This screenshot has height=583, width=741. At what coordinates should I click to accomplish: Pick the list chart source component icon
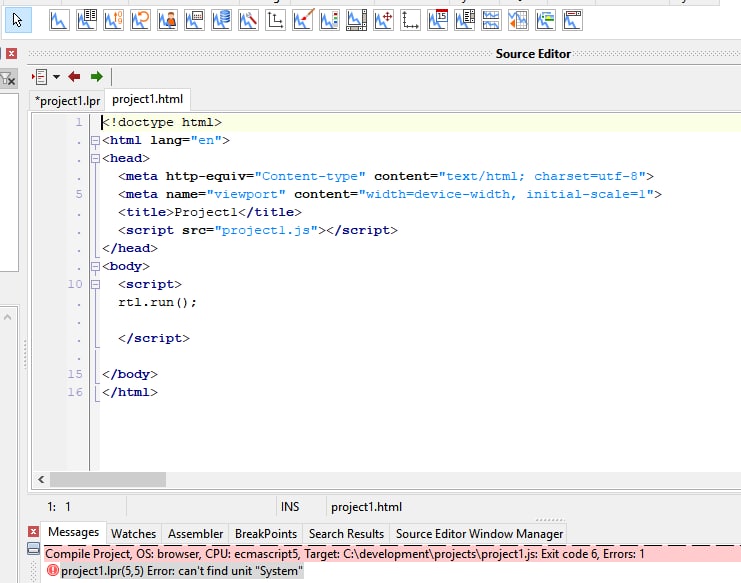(86, 20)
